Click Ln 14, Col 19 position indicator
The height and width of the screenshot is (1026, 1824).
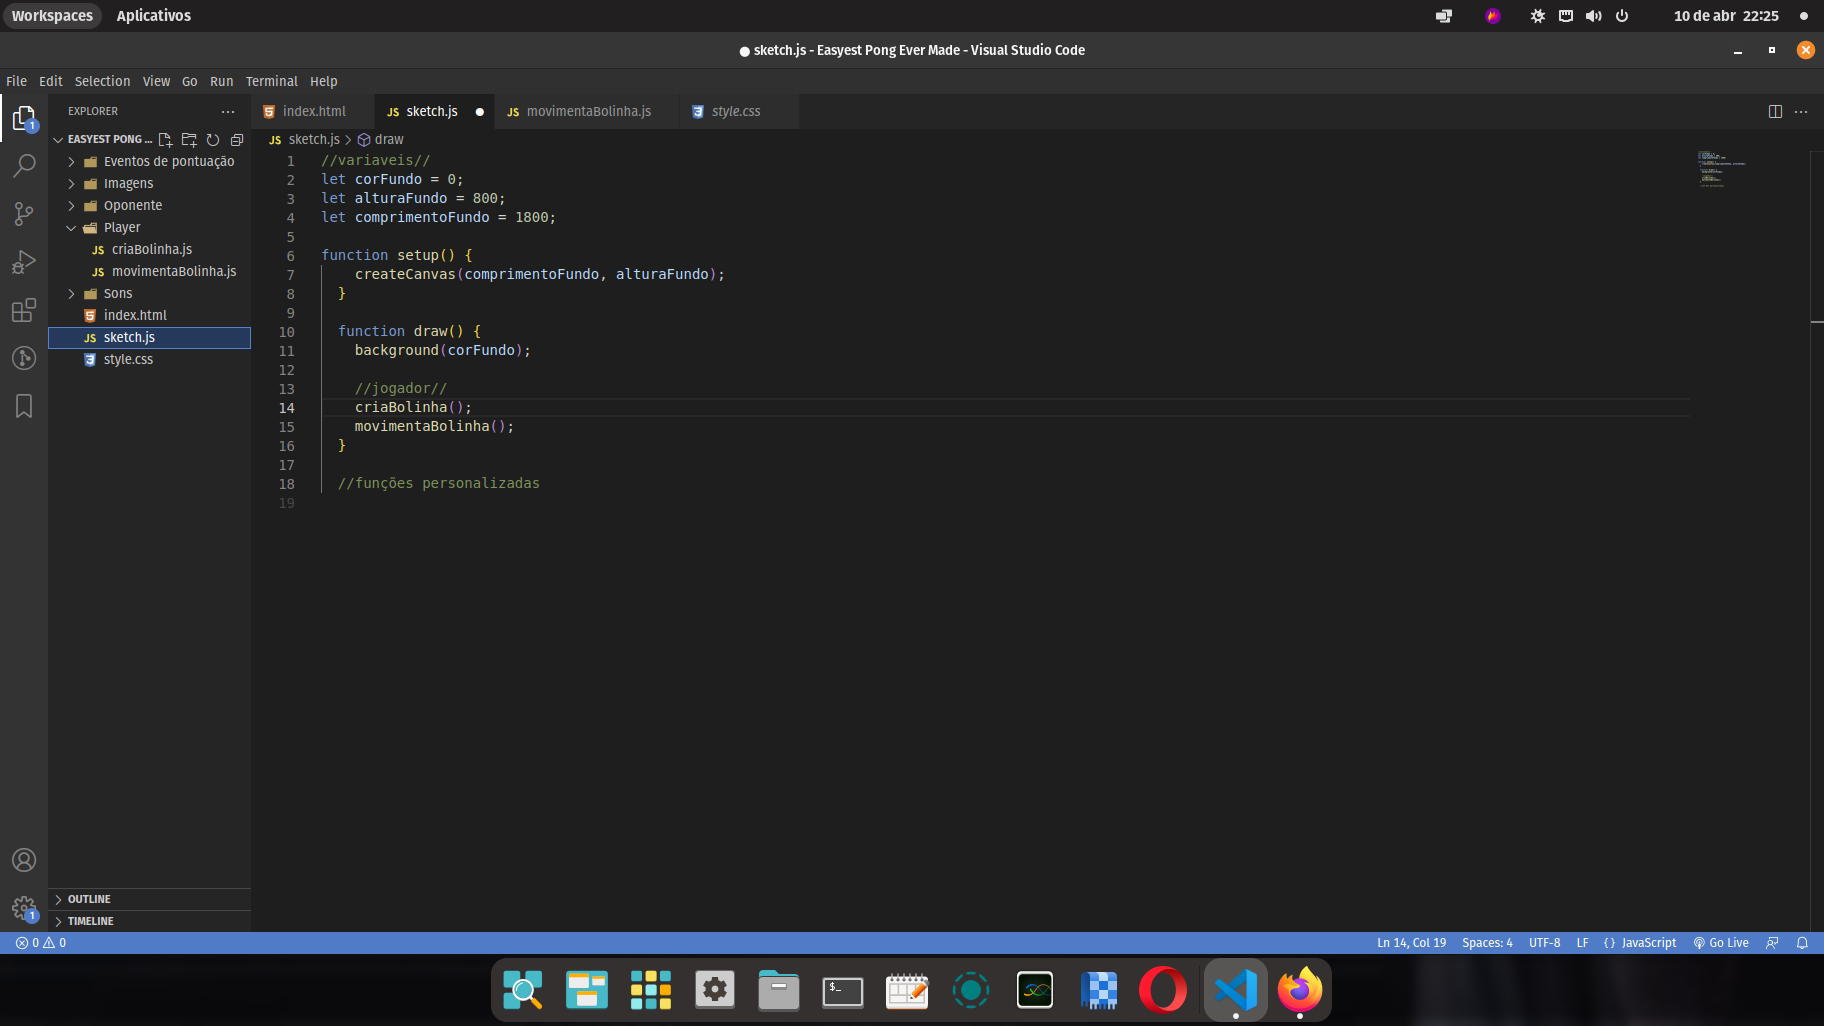1411,943
